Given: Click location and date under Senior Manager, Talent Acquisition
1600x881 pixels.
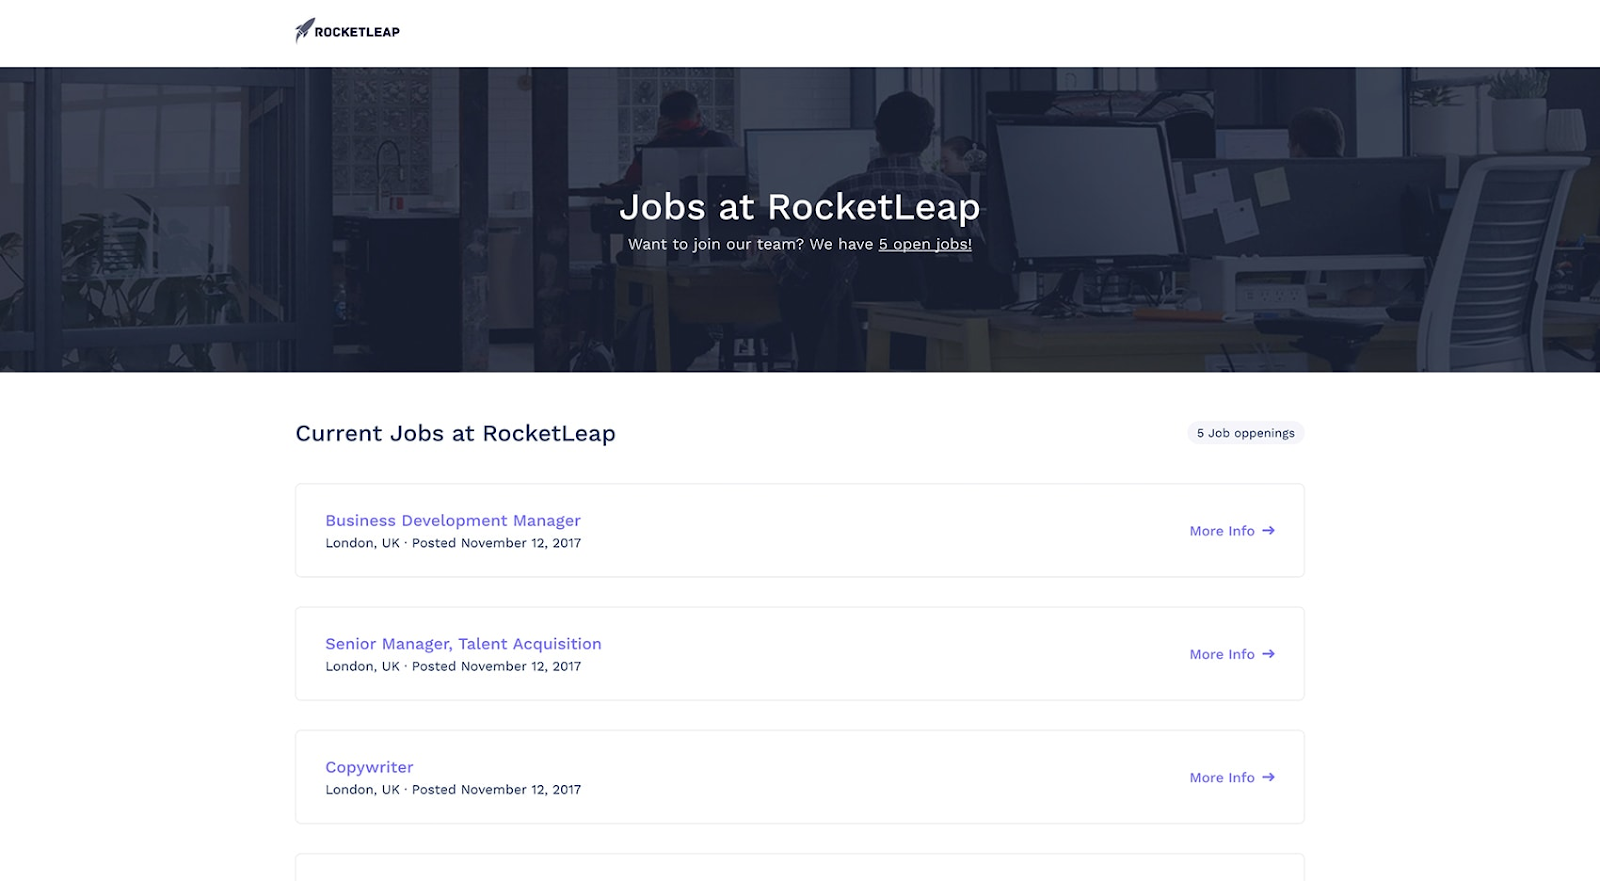Looking at the screenshot, I should tap(453, 666).
